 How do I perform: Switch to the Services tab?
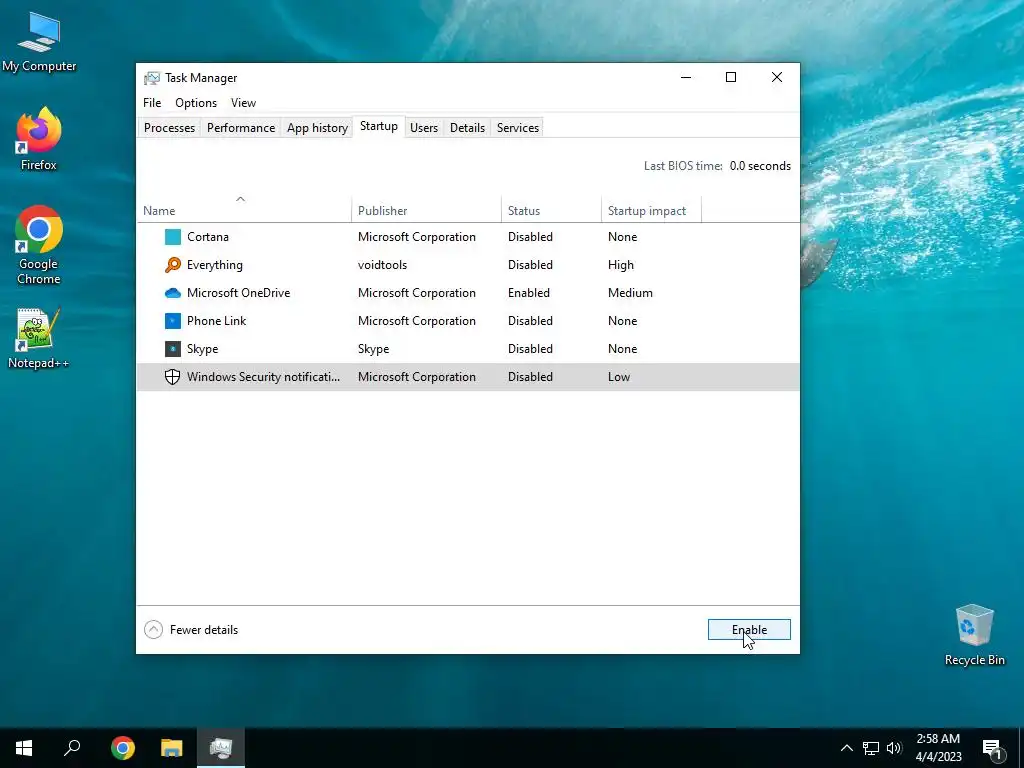click(518, 128)
